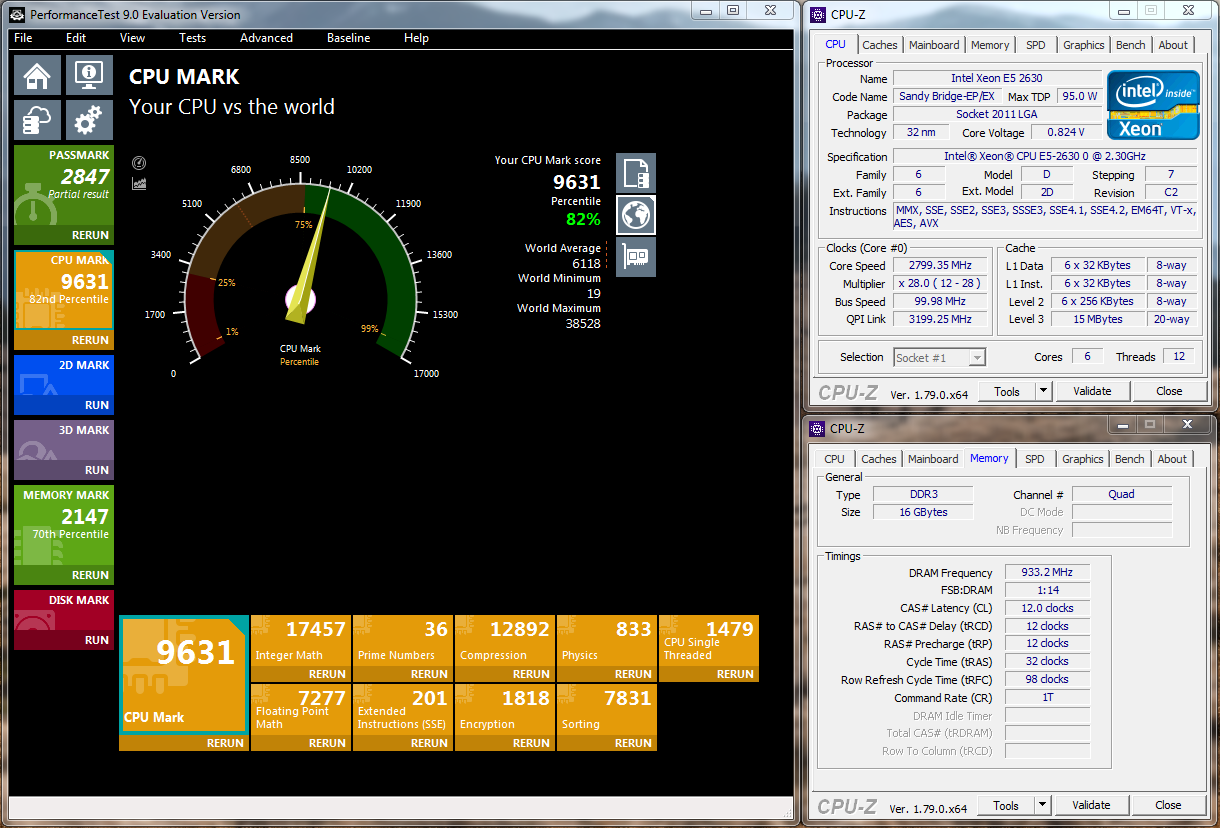The height and width of the screenshot is (828, 1220).
Task: Switch to Memory tab in top CPU-Z window
Action: 990,45
